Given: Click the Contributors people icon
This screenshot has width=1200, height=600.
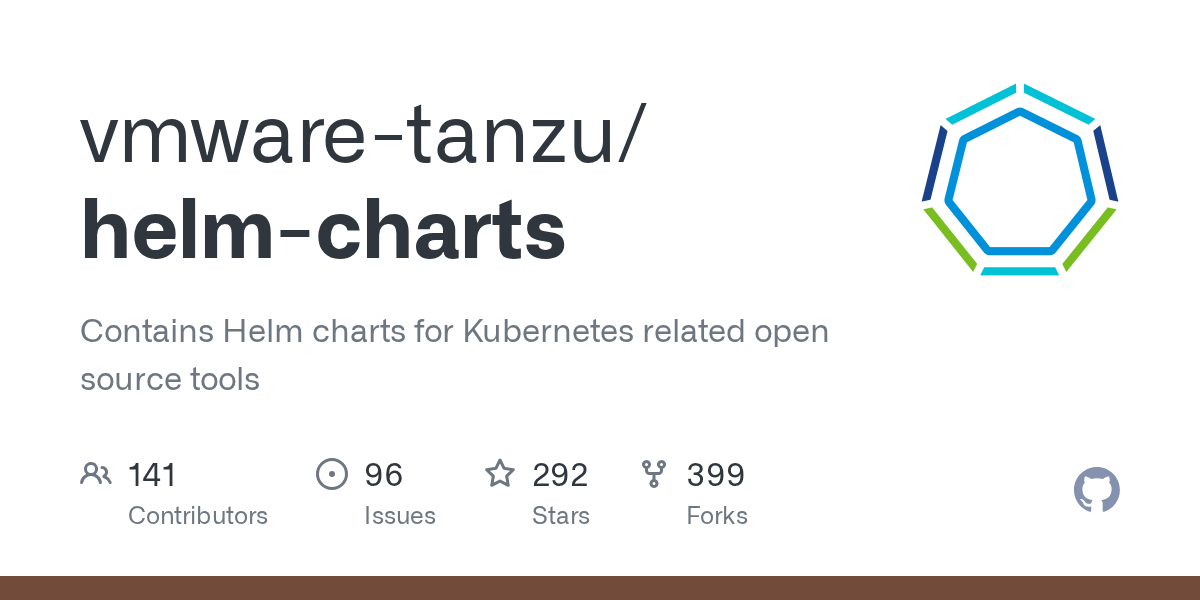Looking at the screenshot, I should tap(96, 474).
